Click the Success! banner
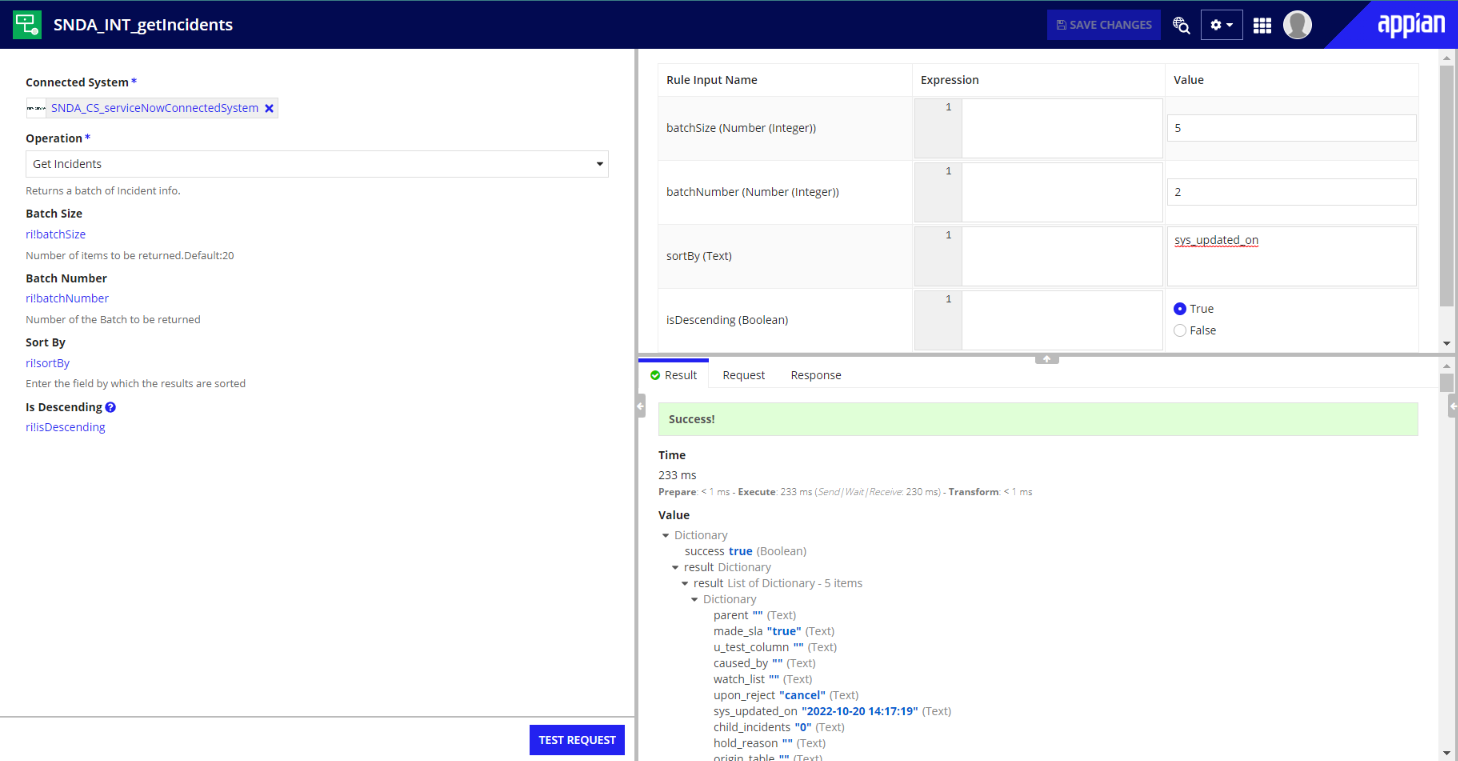The width and height of the screenshot is (1458, 761). pyautogui.click(x=1038, y=419)
